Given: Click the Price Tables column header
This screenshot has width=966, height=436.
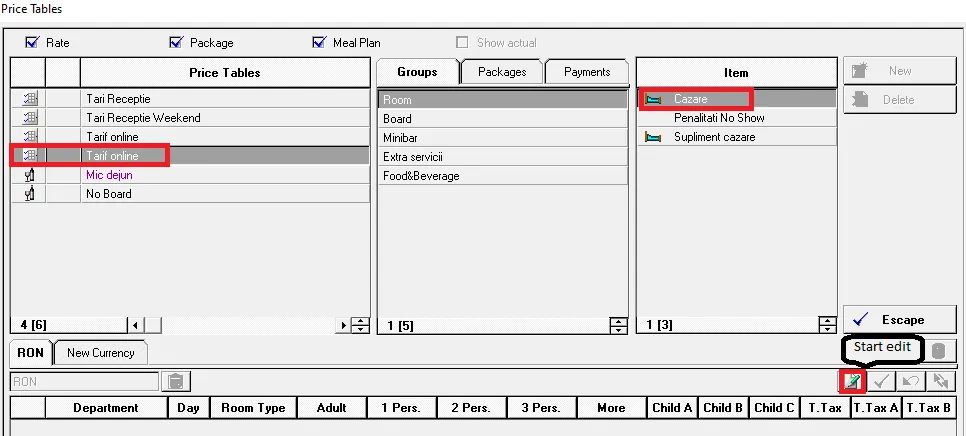Looking at the screenshot, I should coord(225,73).
